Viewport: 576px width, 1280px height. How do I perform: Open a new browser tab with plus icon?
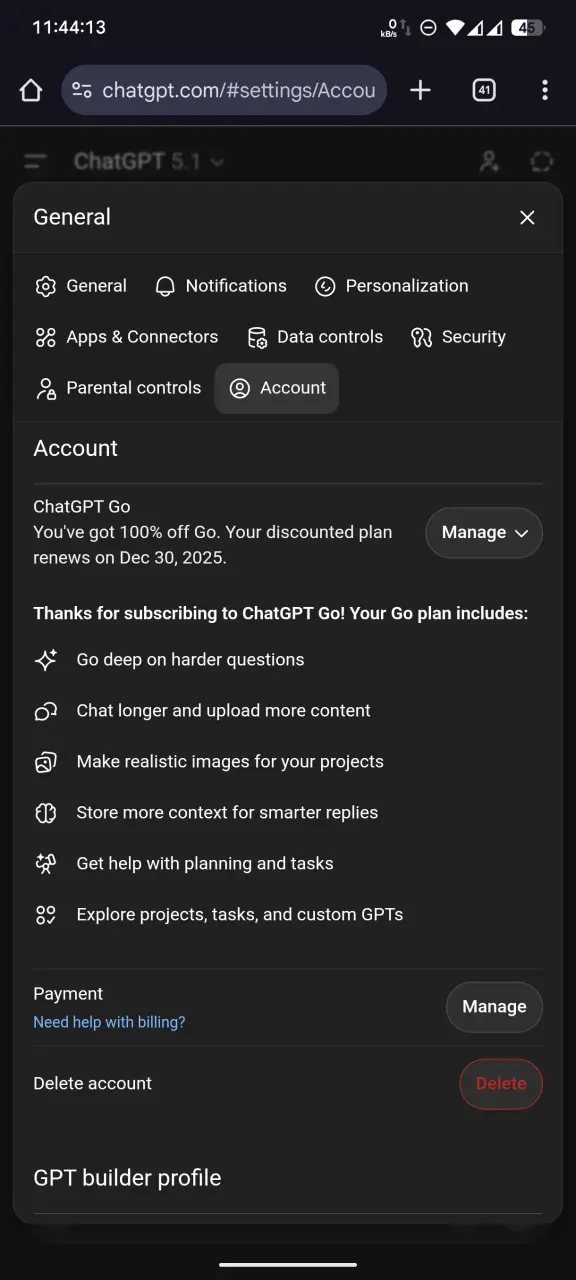coord(421,91)
